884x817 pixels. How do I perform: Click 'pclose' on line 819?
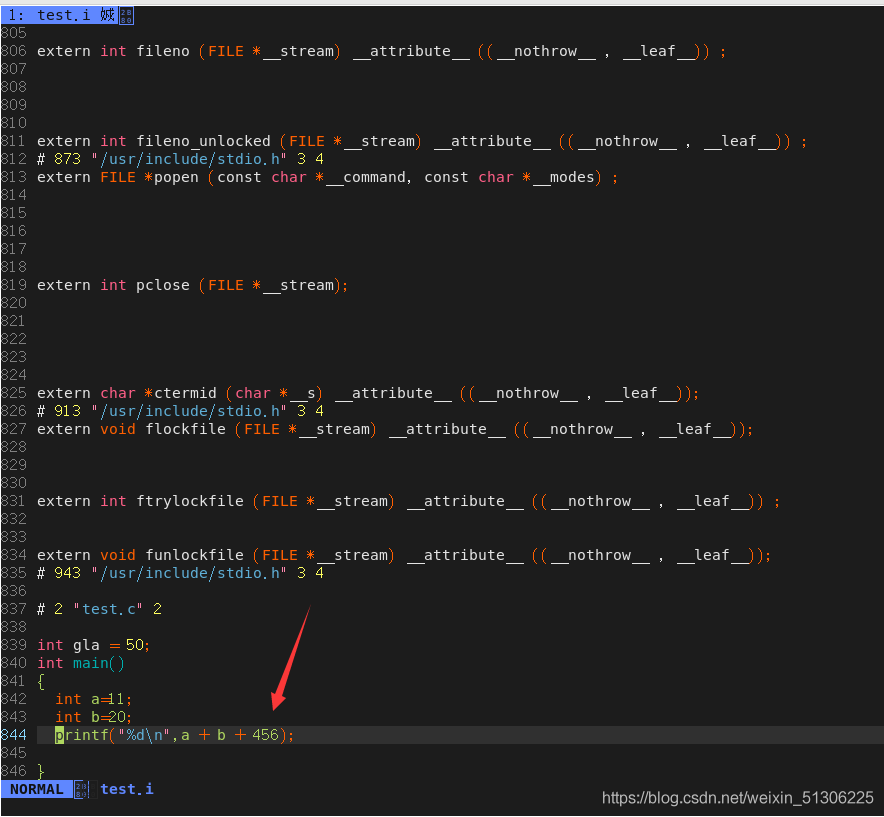pyautogui.click(x=163, y=285)
